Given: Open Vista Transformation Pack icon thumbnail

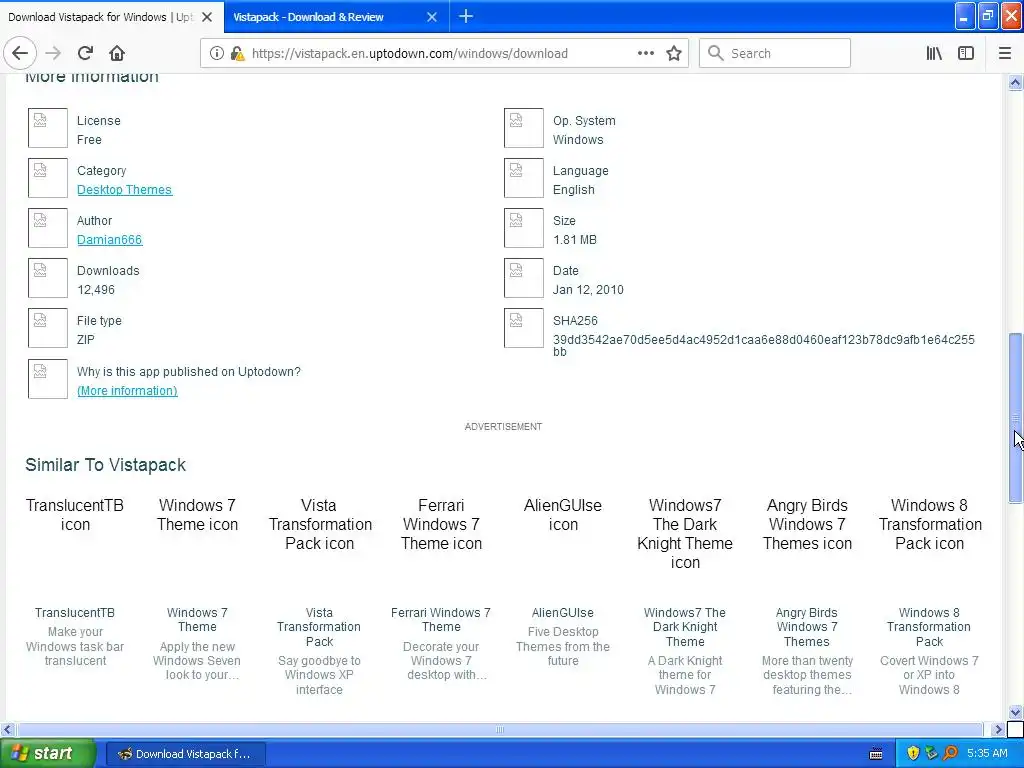Looking at the screenshot, I should (319, 524).
